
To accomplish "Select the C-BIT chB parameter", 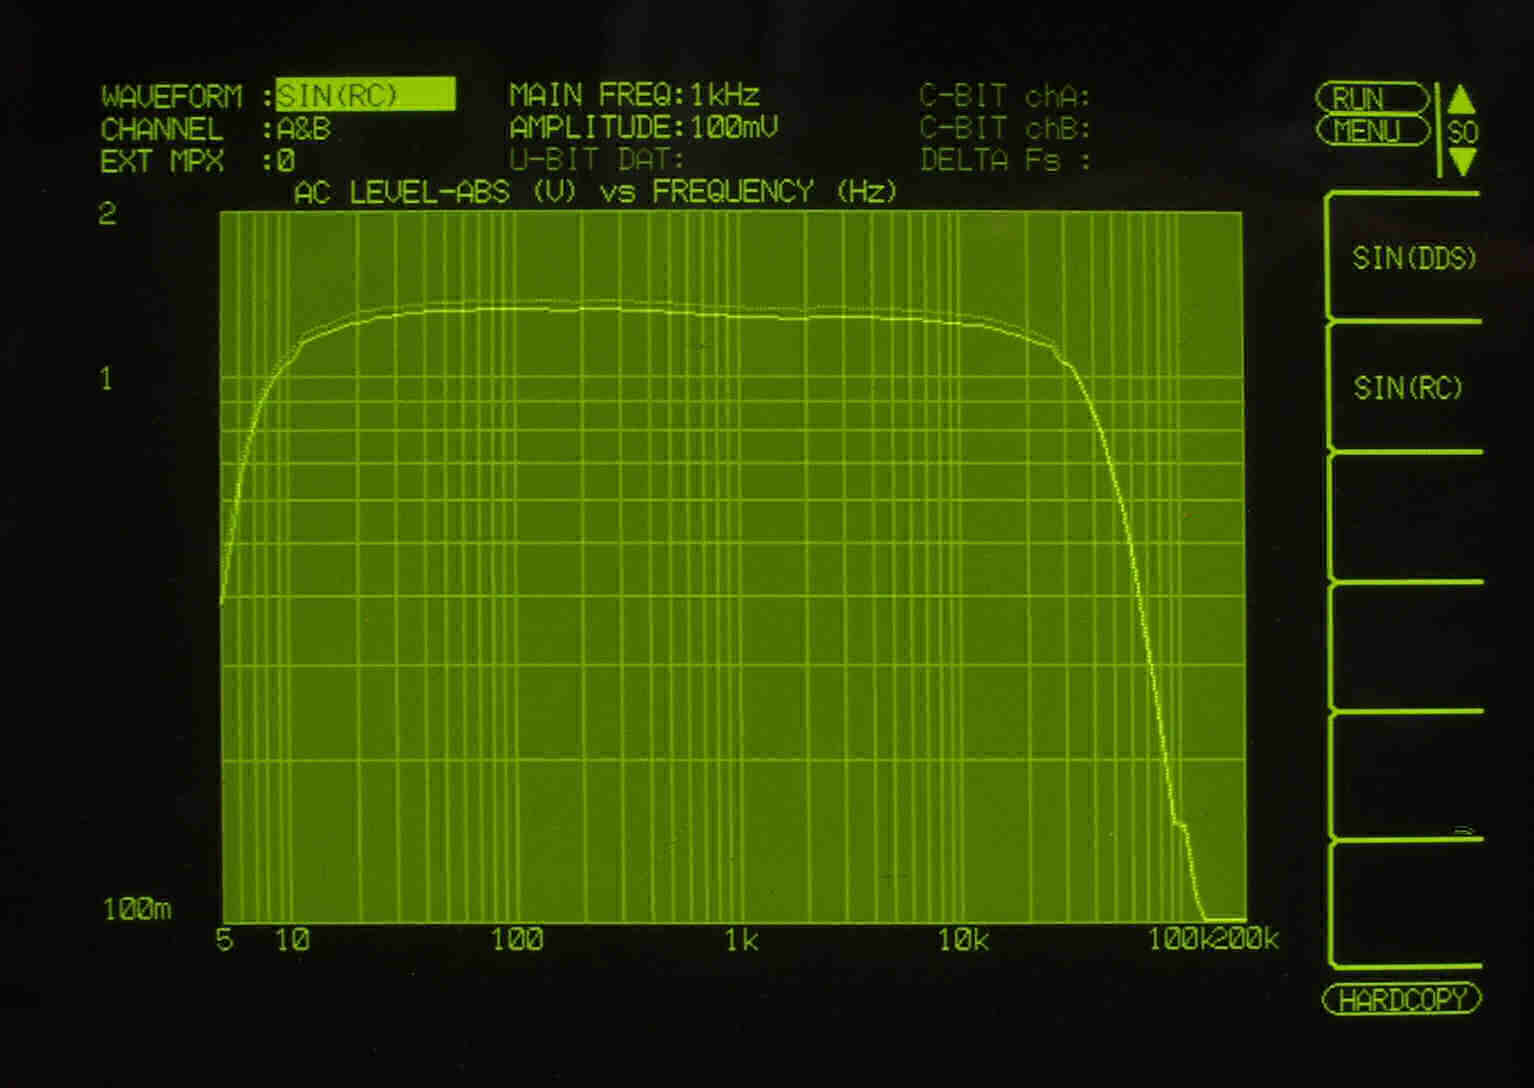I will click(x=1004, y=128).
